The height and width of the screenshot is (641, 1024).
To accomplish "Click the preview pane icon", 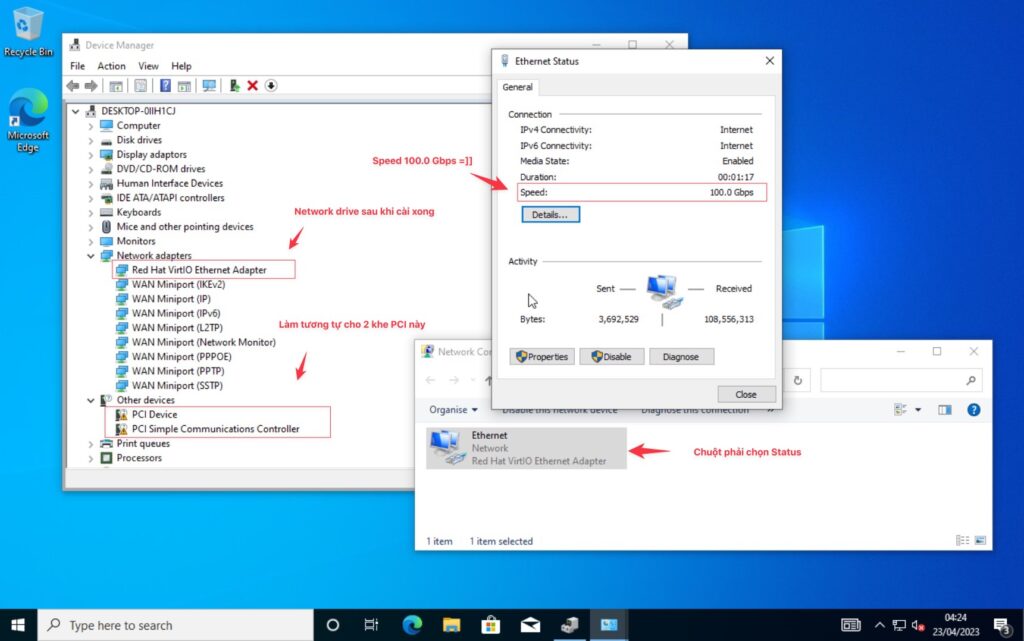I will [x=944, y=410].
